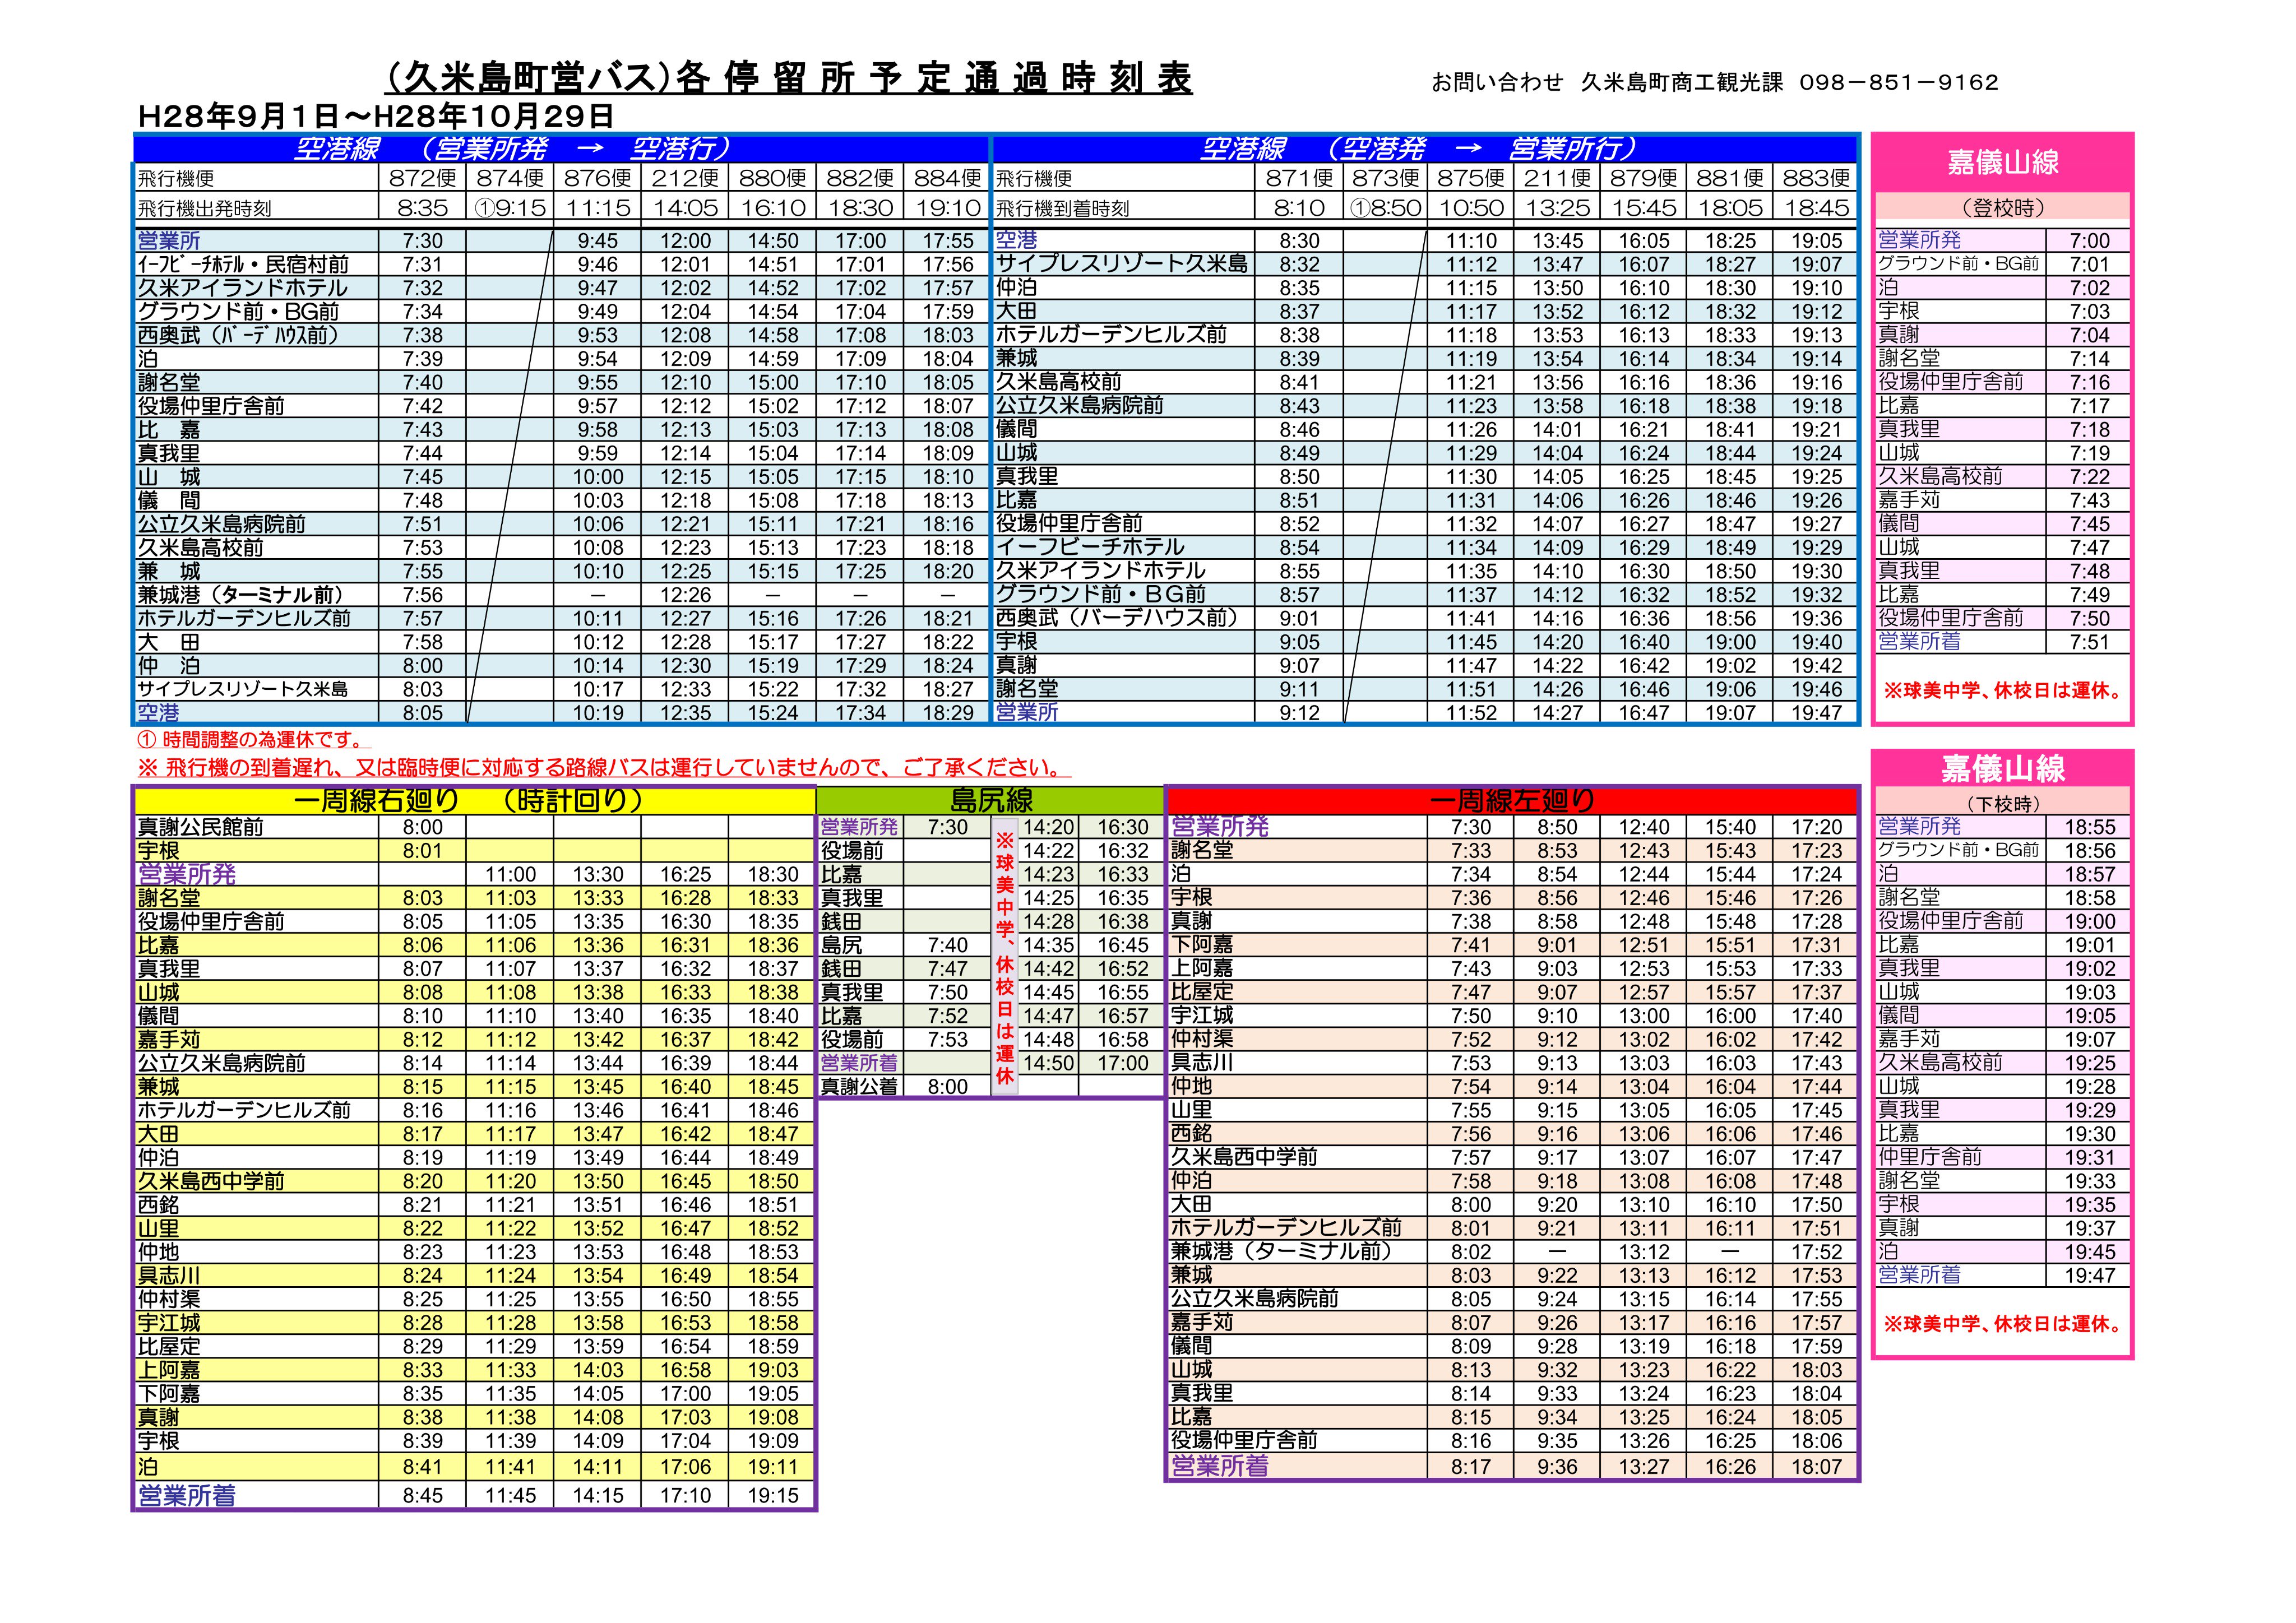The width and height of the screenshot is (2296, 1623).
Task: Click 営業所着 7:51 in 登校時 table
Action: pyautogui.click(x=2002, y=642)
